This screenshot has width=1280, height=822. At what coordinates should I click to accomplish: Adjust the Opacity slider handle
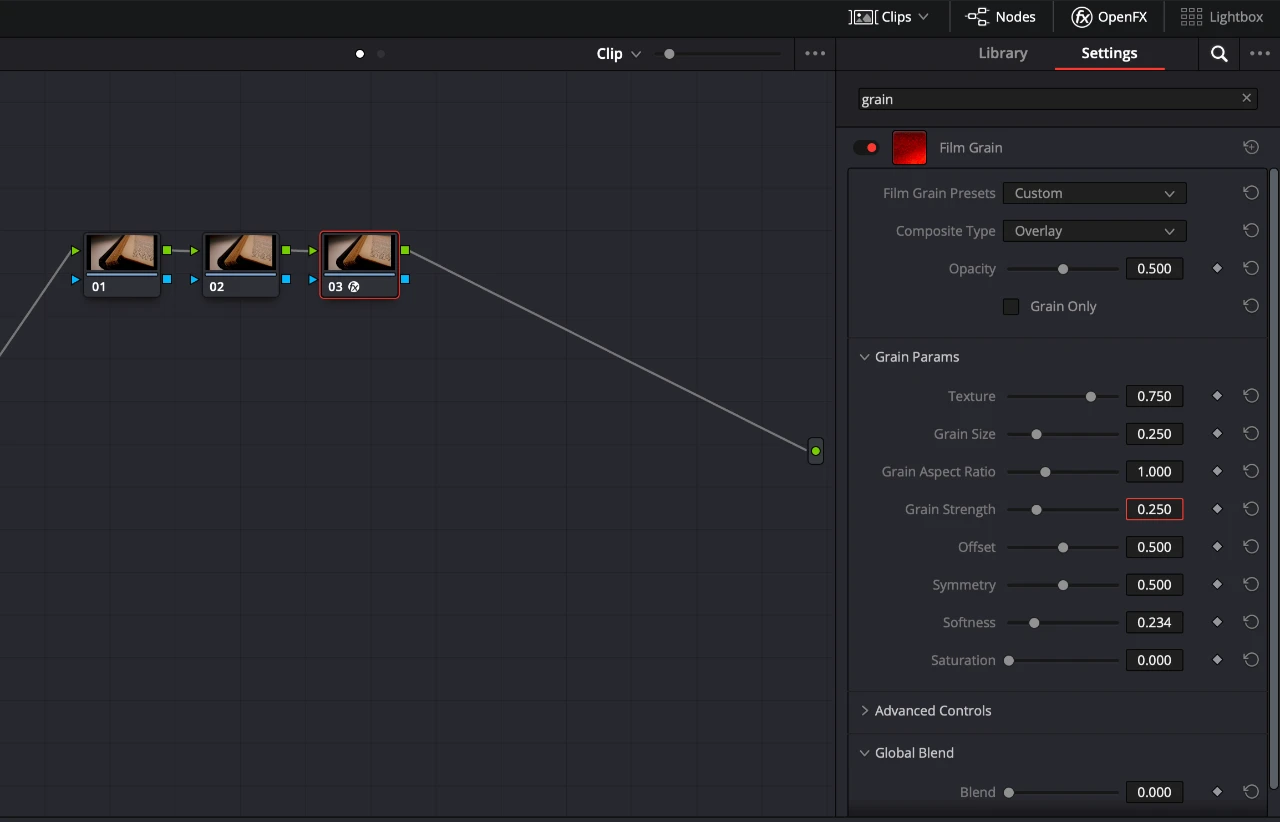(x=1062, y=268)
